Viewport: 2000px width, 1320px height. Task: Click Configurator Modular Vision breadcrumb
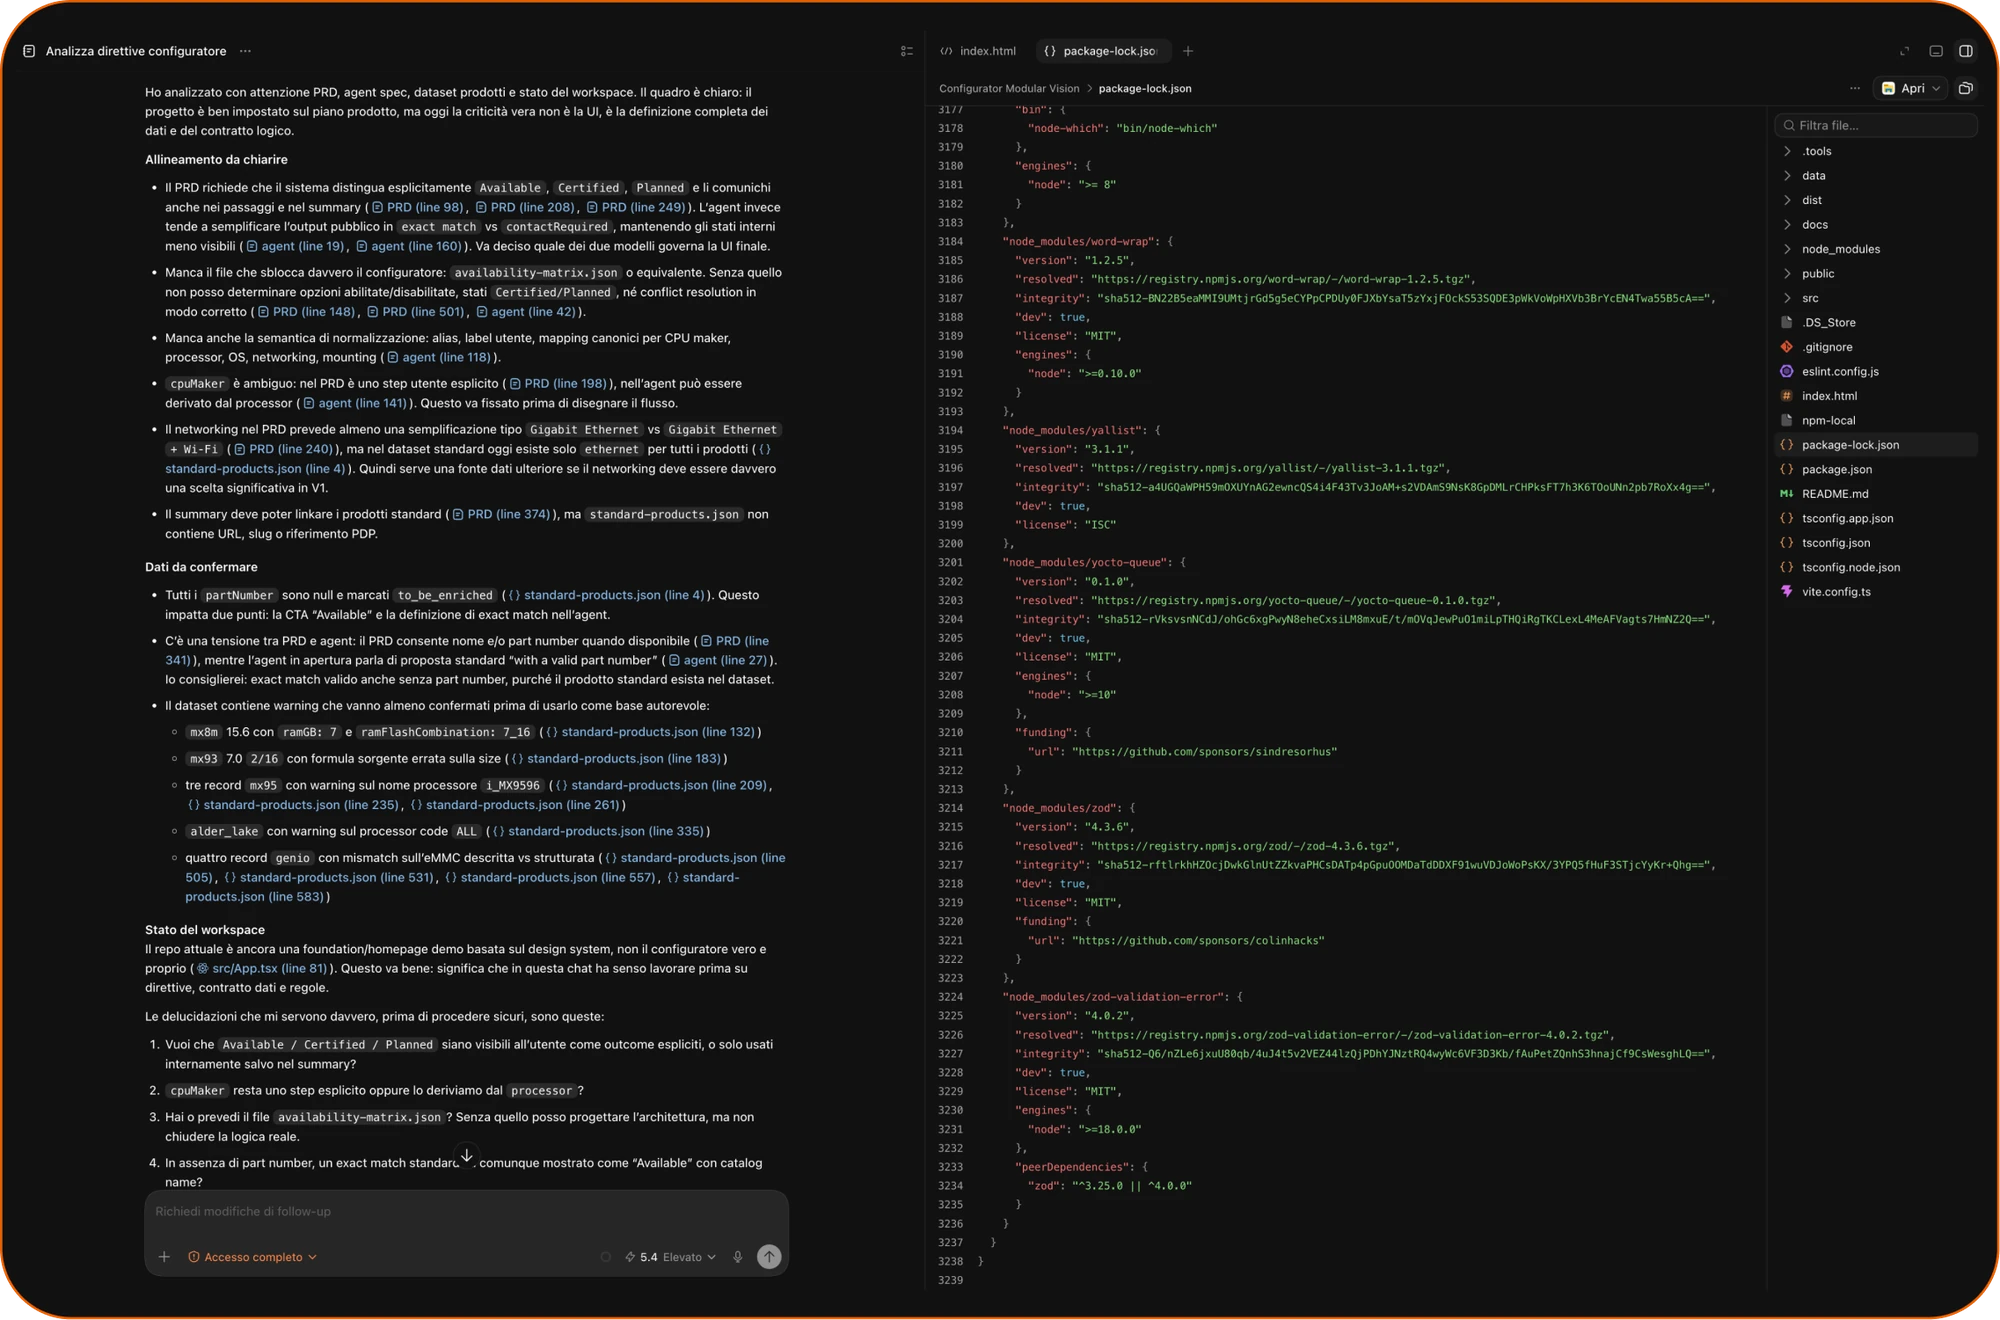(1009, 88)
